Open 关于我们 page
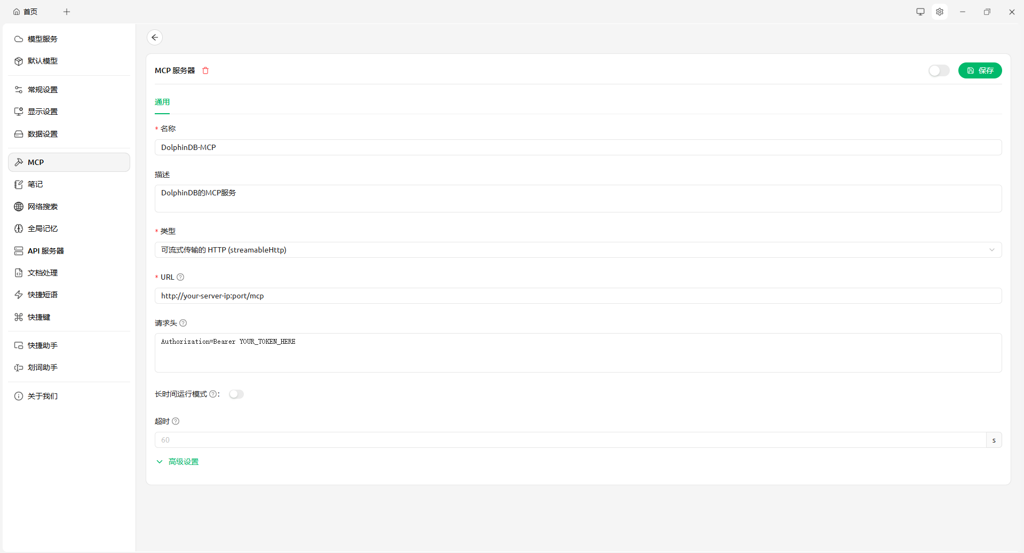Screen dimensions: 1024x553 click(x=43, y=396)
